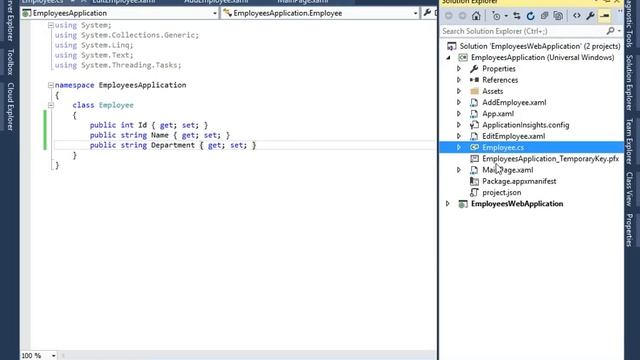Select ApplicationInsights.config file
640x360 pixels.
(x=526, y=125)
